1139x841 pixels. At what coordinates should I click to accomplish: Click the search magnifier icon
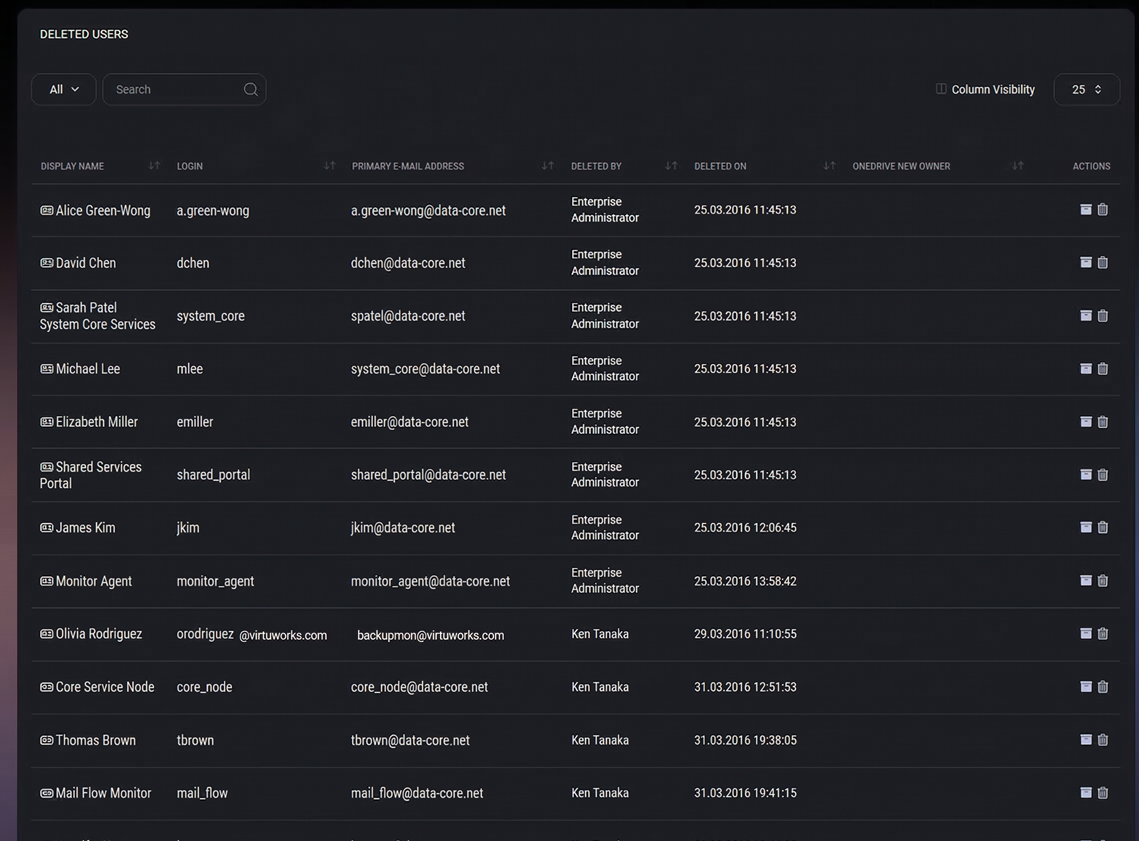tap(251, 90)
